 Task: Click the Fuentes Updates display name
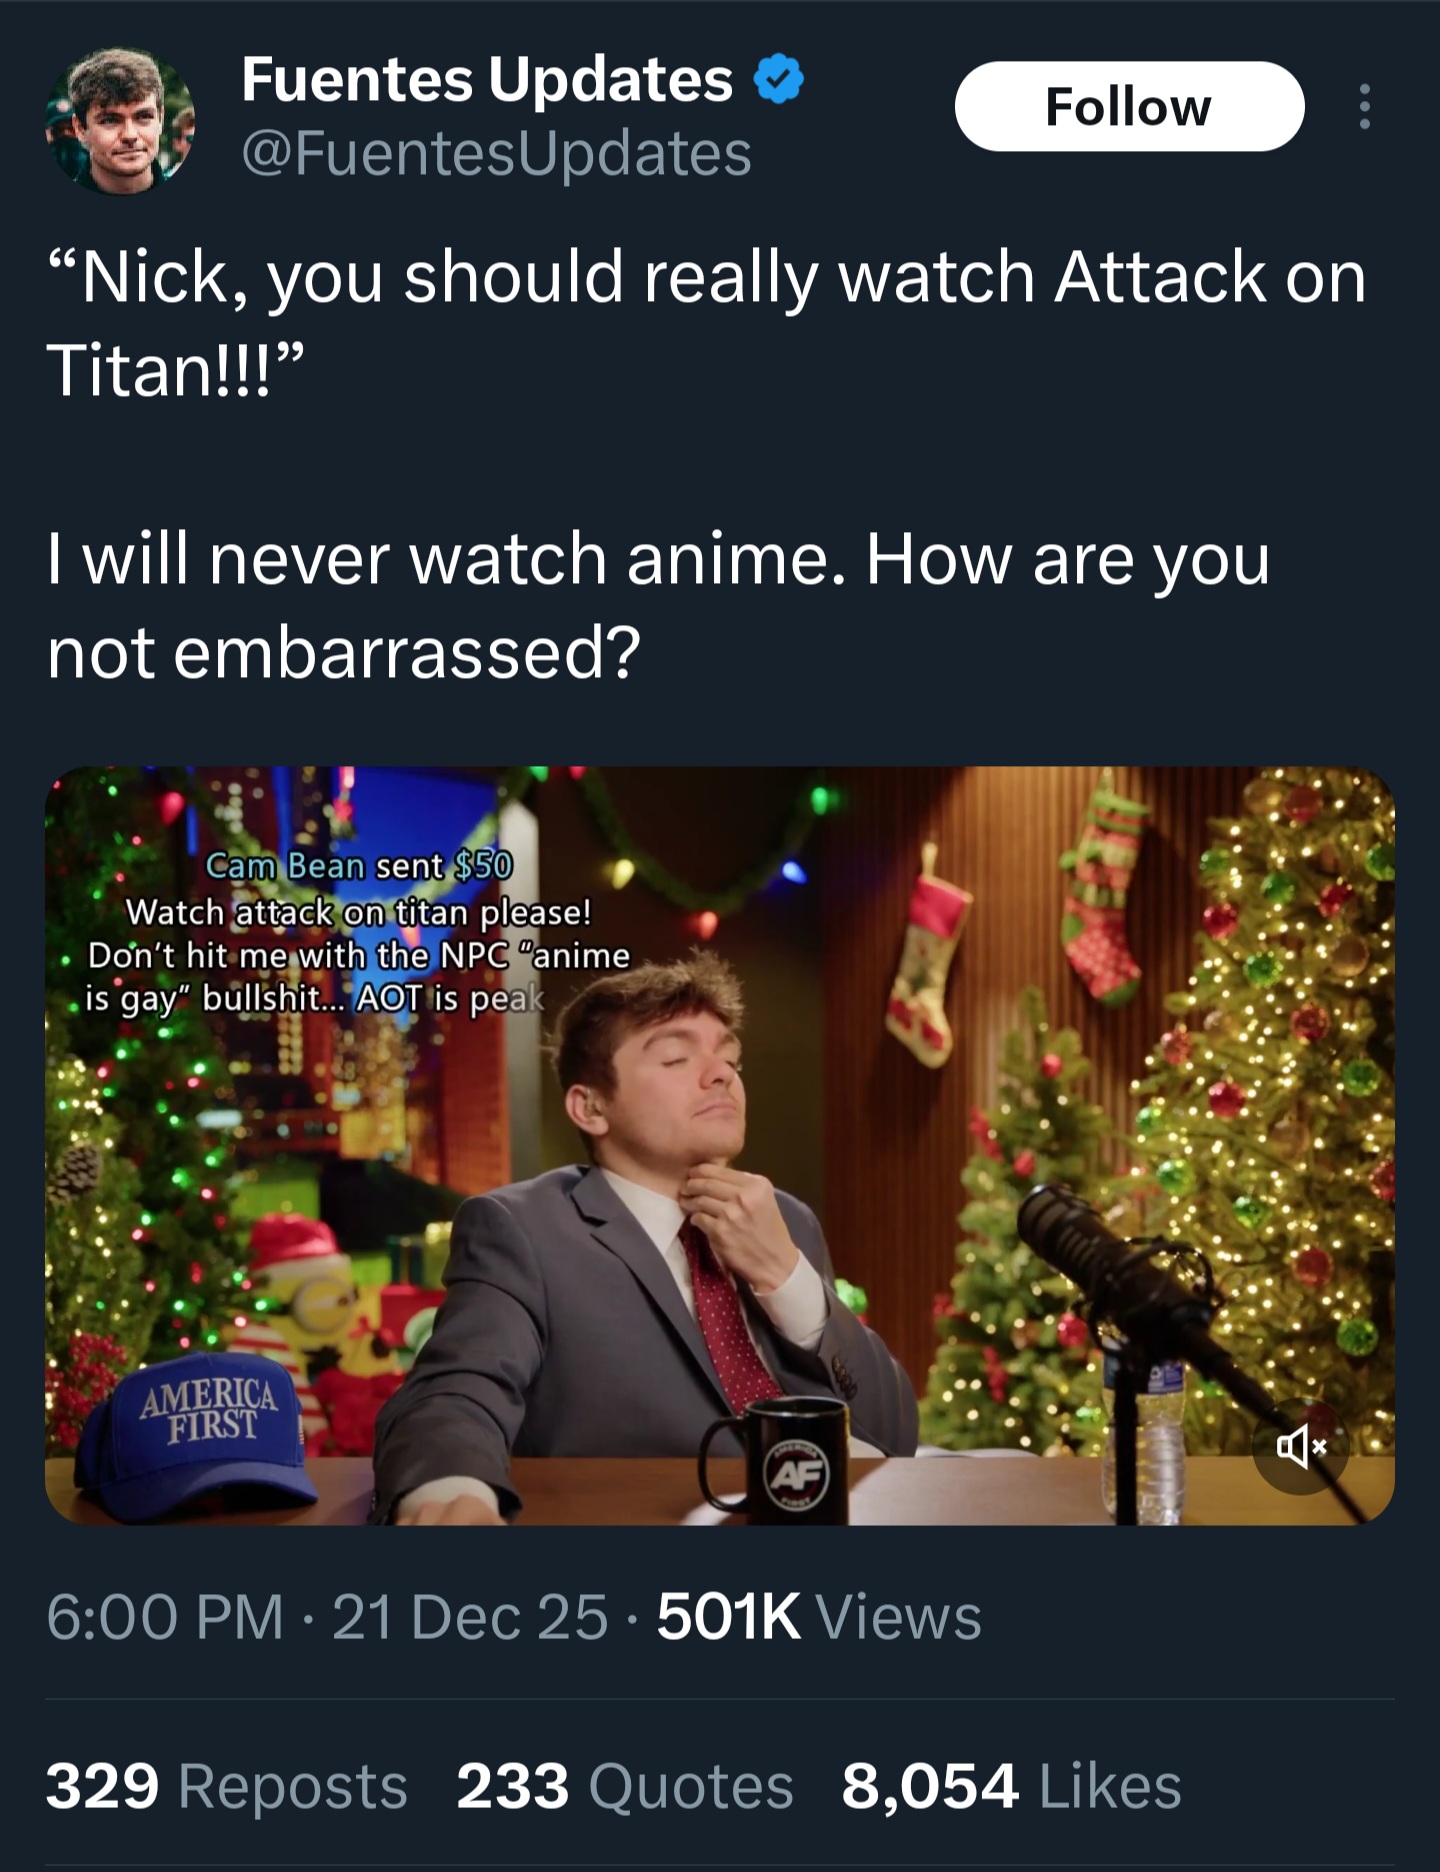pyautogui.click(x=487, y=80)
